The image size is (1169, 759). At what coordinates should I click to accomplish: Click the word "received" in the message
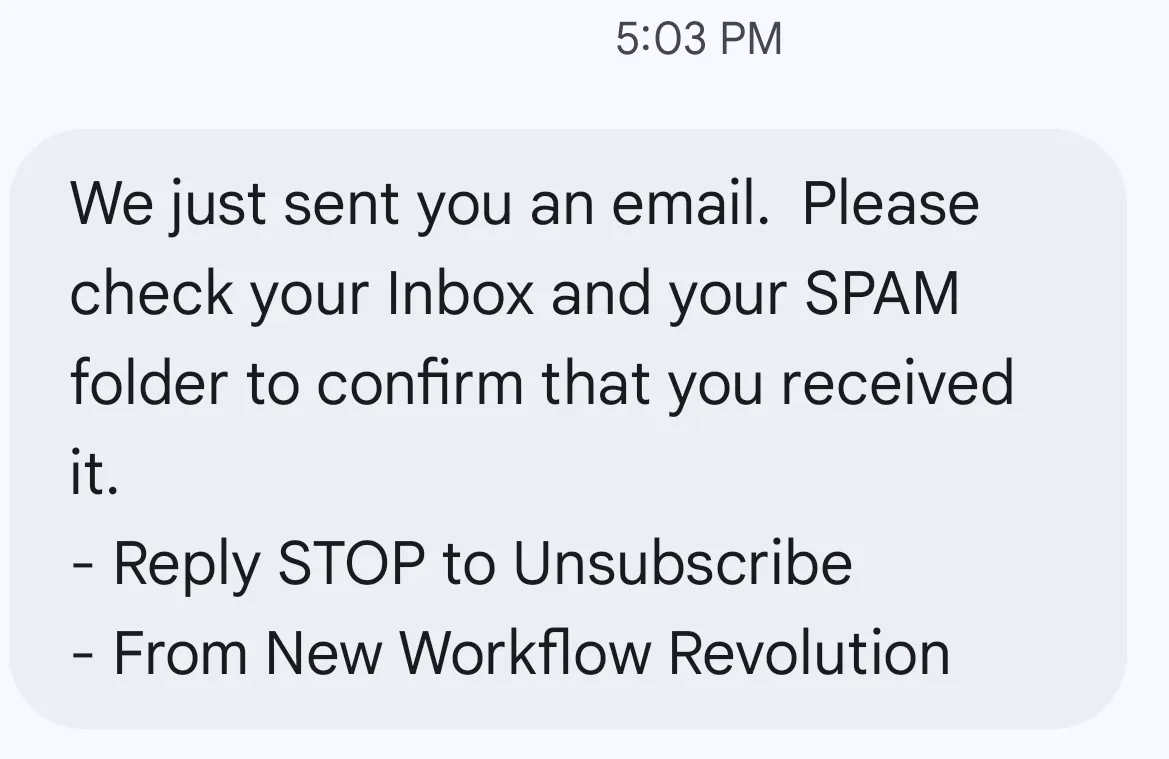pos(897,384)
